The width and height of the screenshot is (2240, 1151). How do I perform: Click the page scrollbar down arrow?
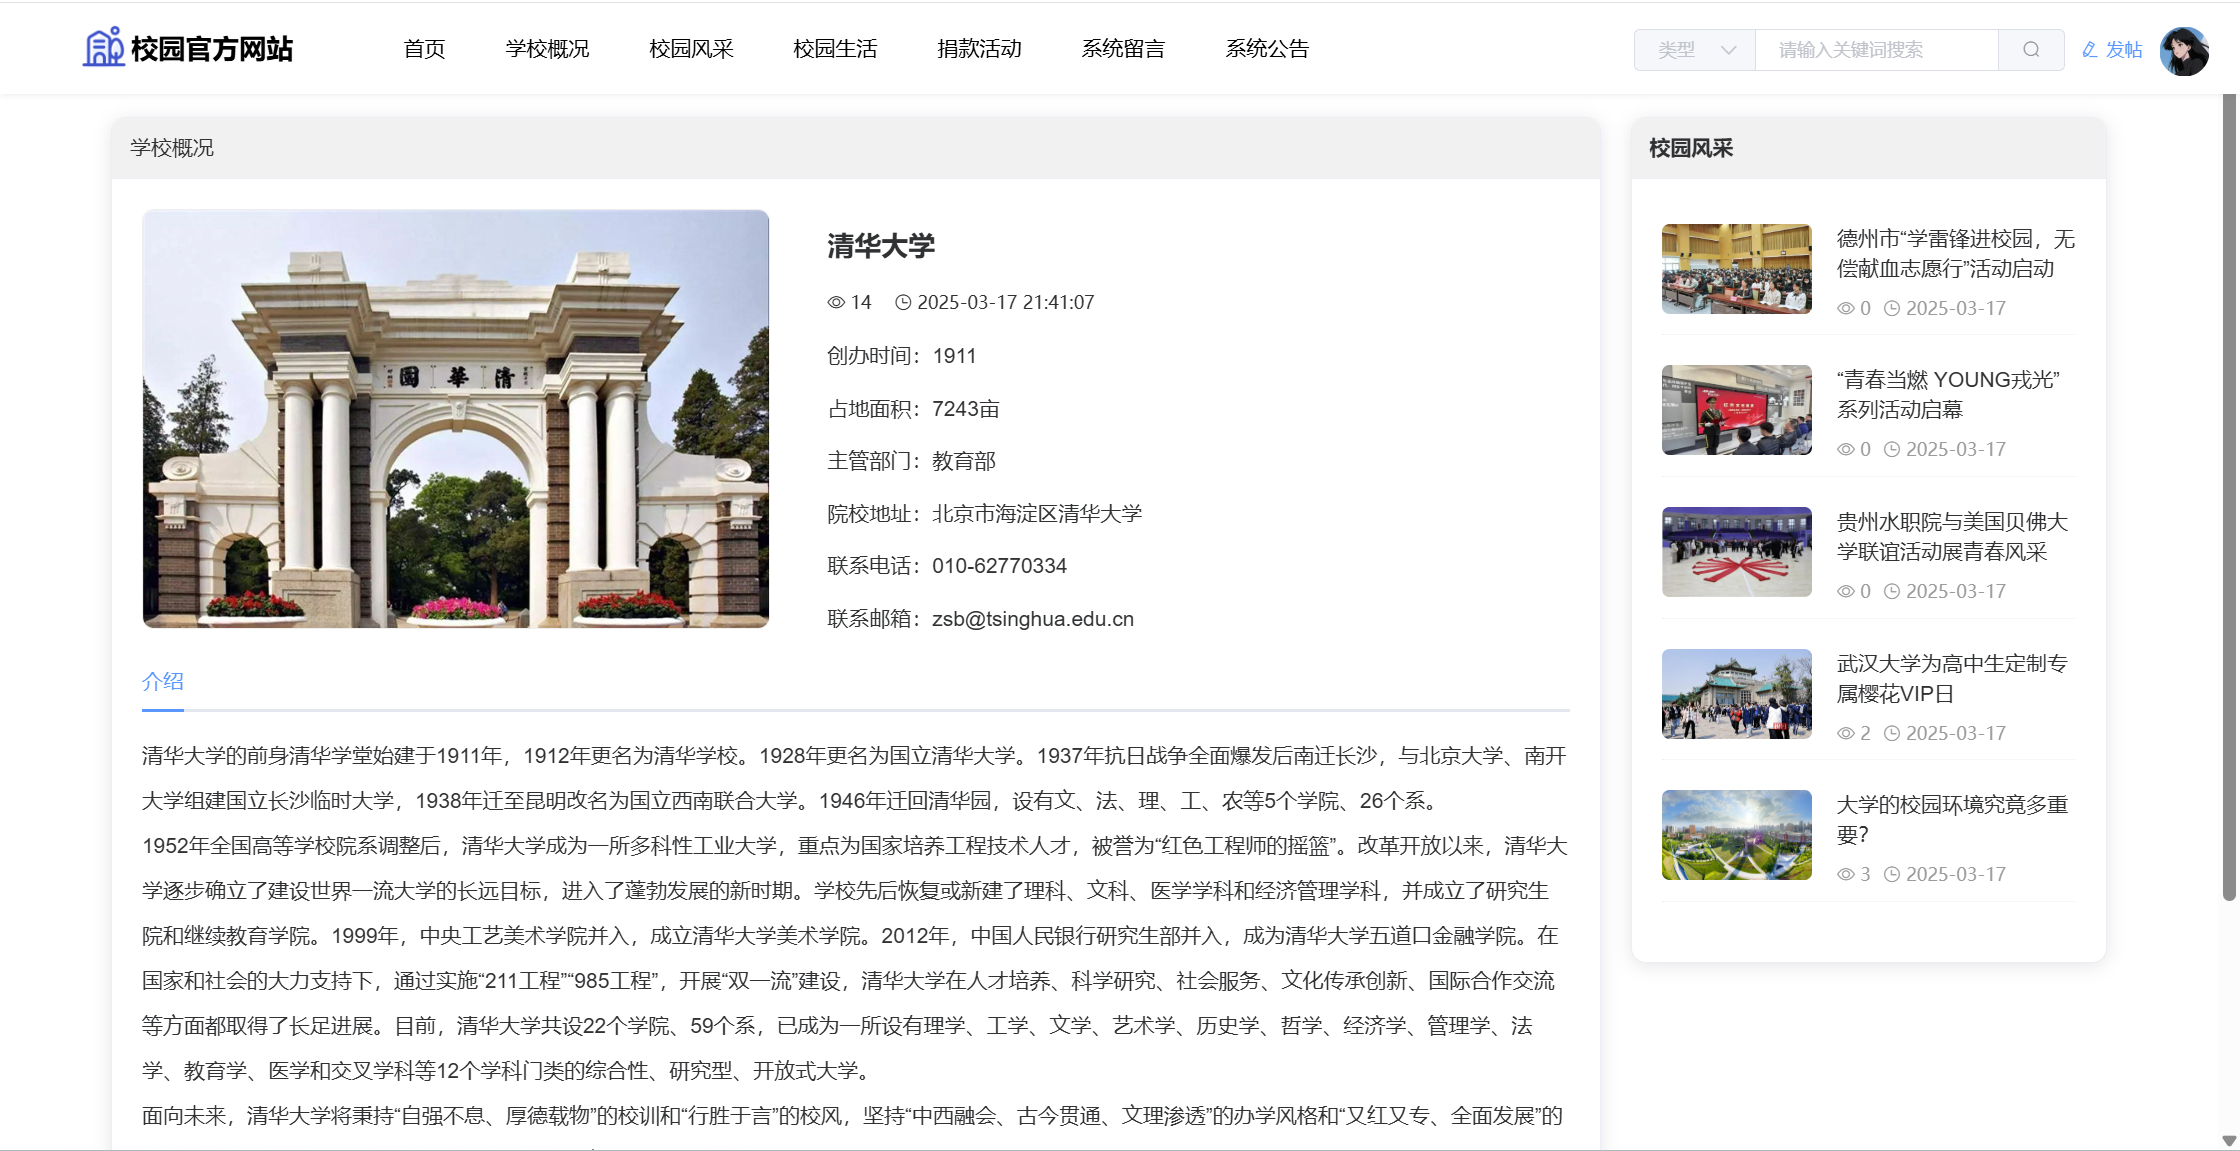2229,1140
